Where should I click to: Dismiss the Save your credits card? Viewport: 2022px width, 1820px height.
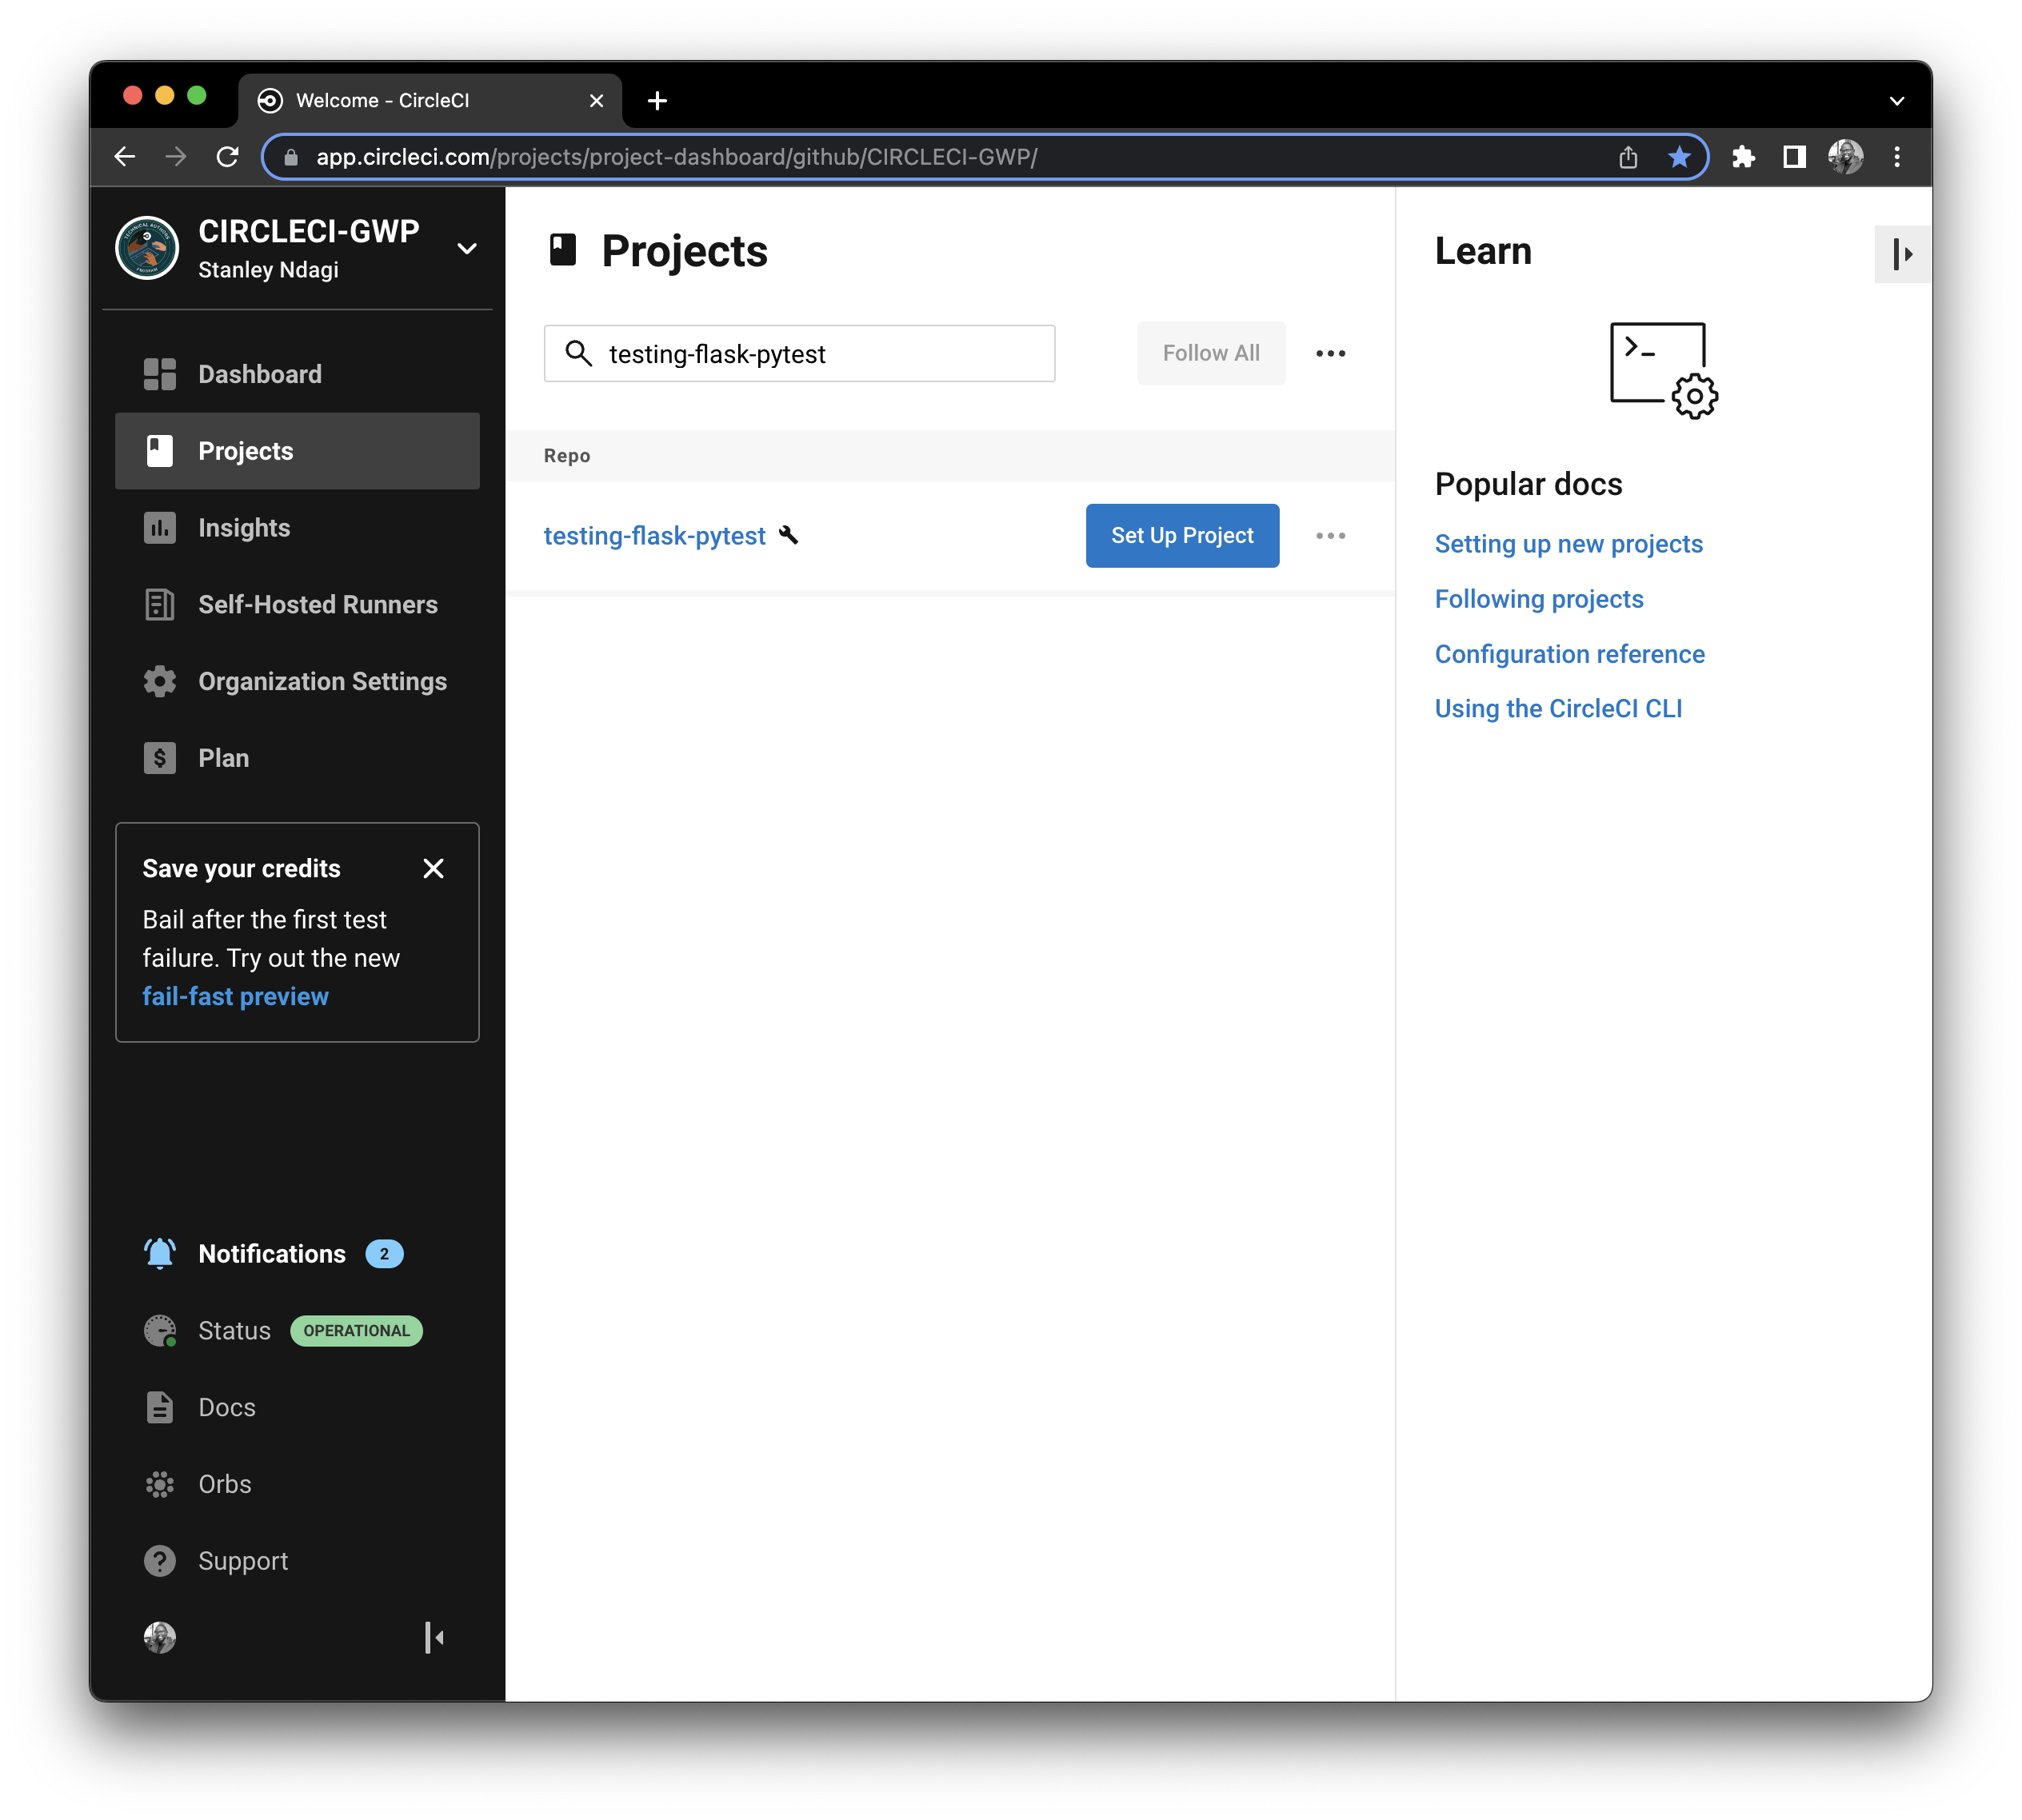(x=433, y=868)
